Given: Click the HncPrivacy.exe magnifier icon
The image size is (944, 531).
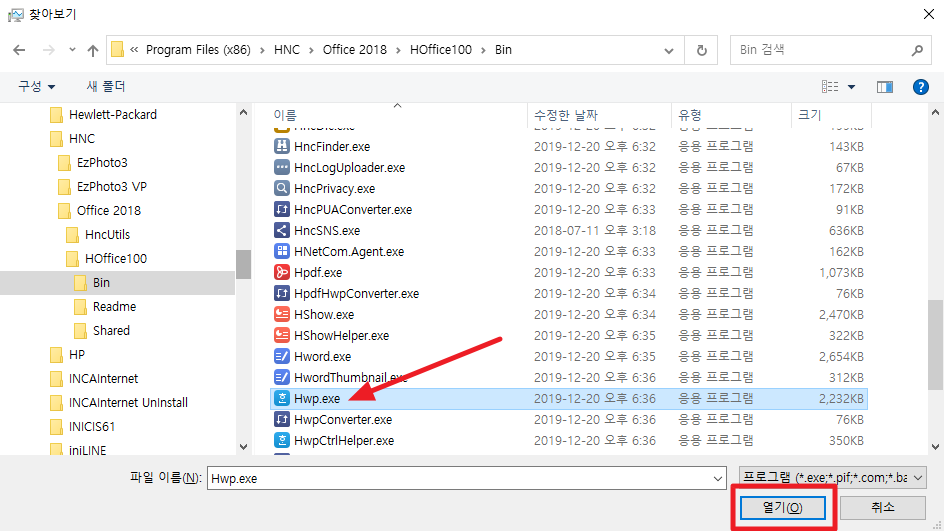Looking at the screenshot, I should tap(281, 188).
